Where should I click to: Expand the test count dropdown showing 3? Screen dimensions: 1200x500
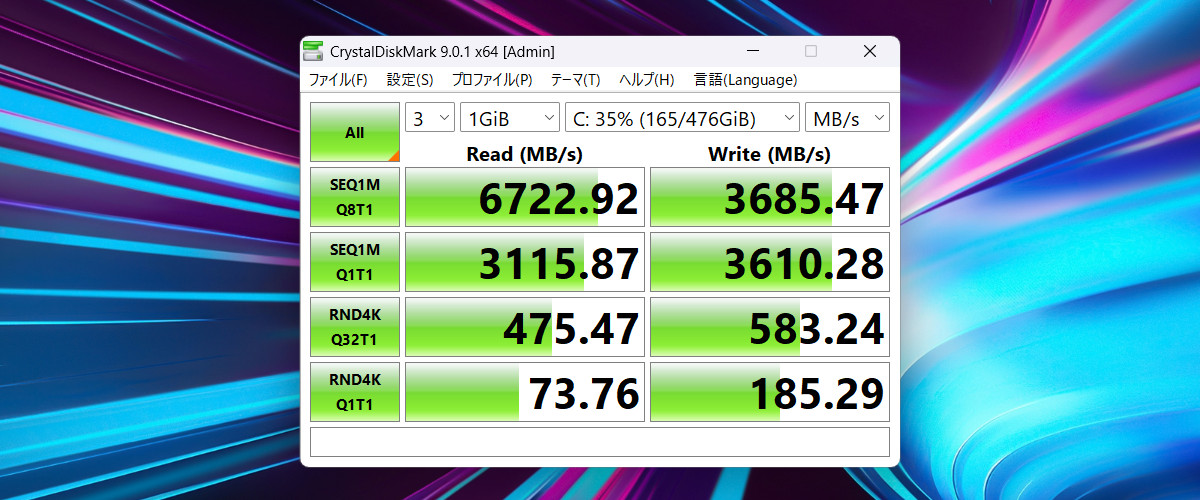click(429, 118)
